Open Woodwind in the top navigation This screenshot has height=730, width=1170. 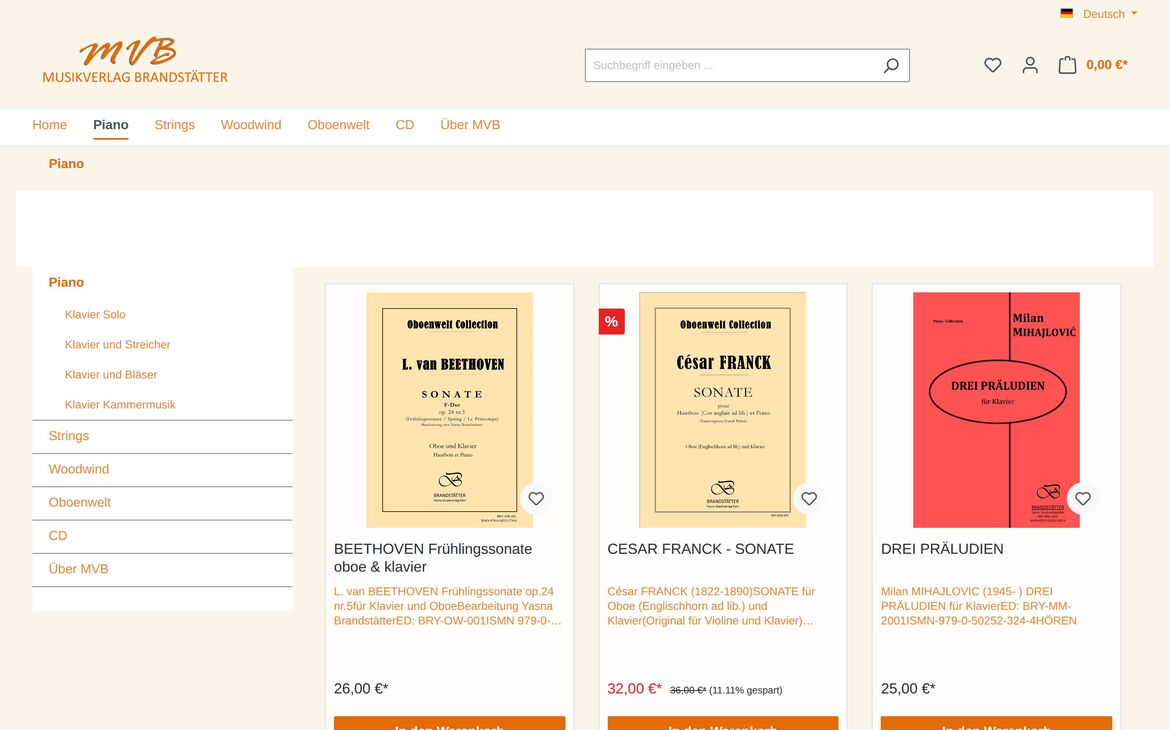(x=251, y=125)
